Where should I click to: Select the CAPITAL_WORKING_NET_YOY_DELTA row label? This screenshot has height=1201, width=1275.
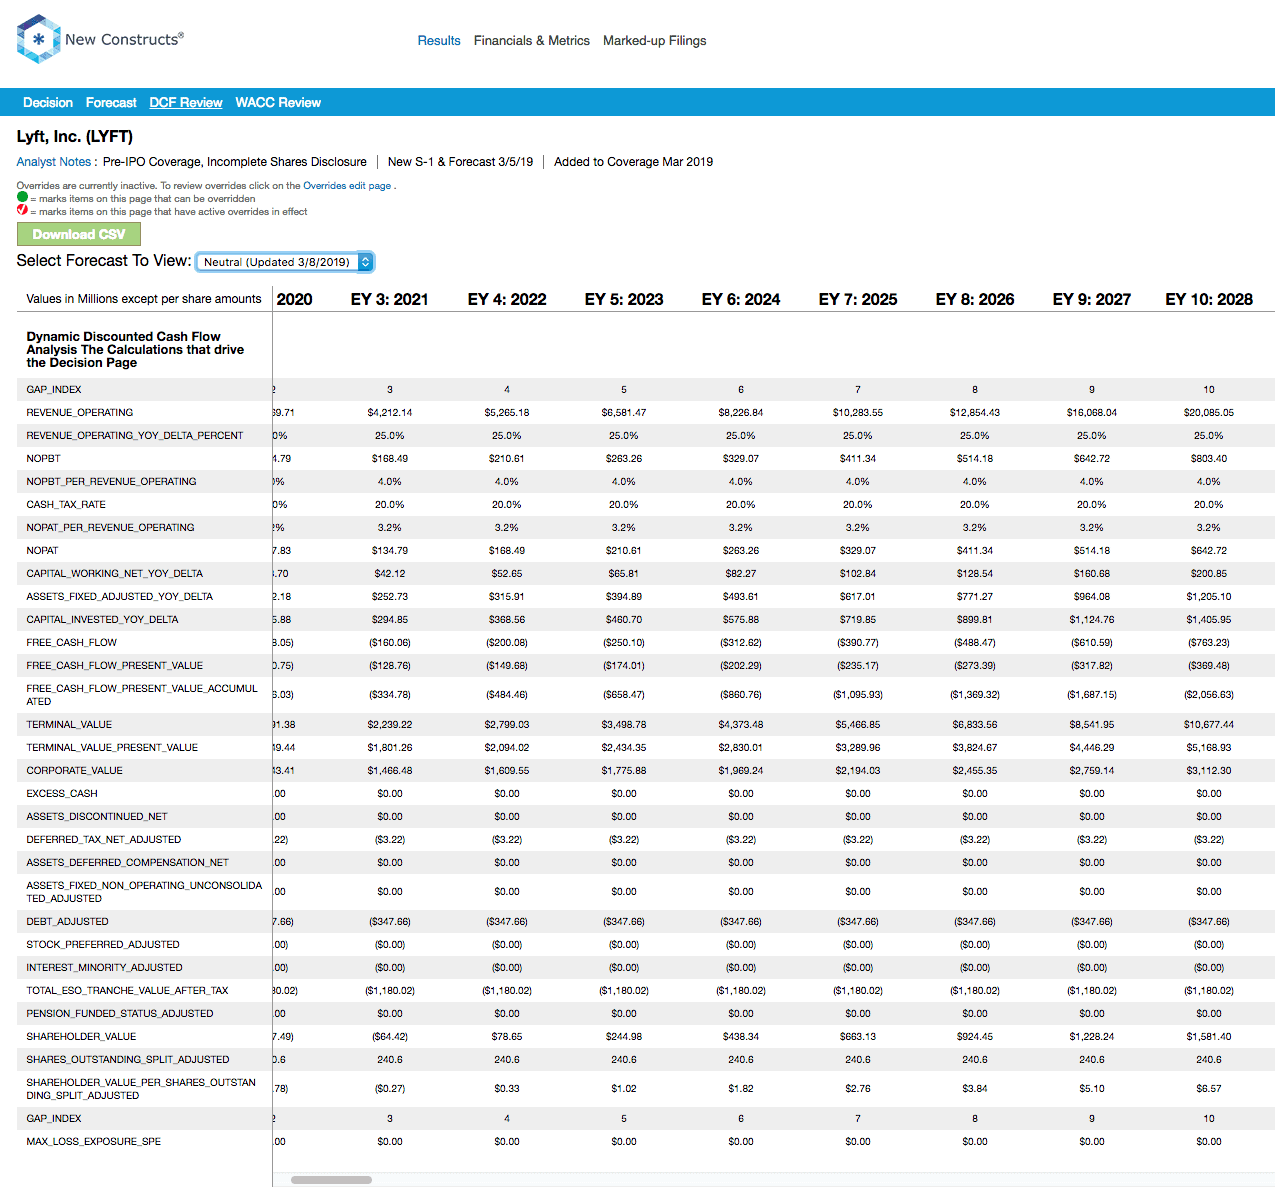pyautogui.click(x=115, y=574)
